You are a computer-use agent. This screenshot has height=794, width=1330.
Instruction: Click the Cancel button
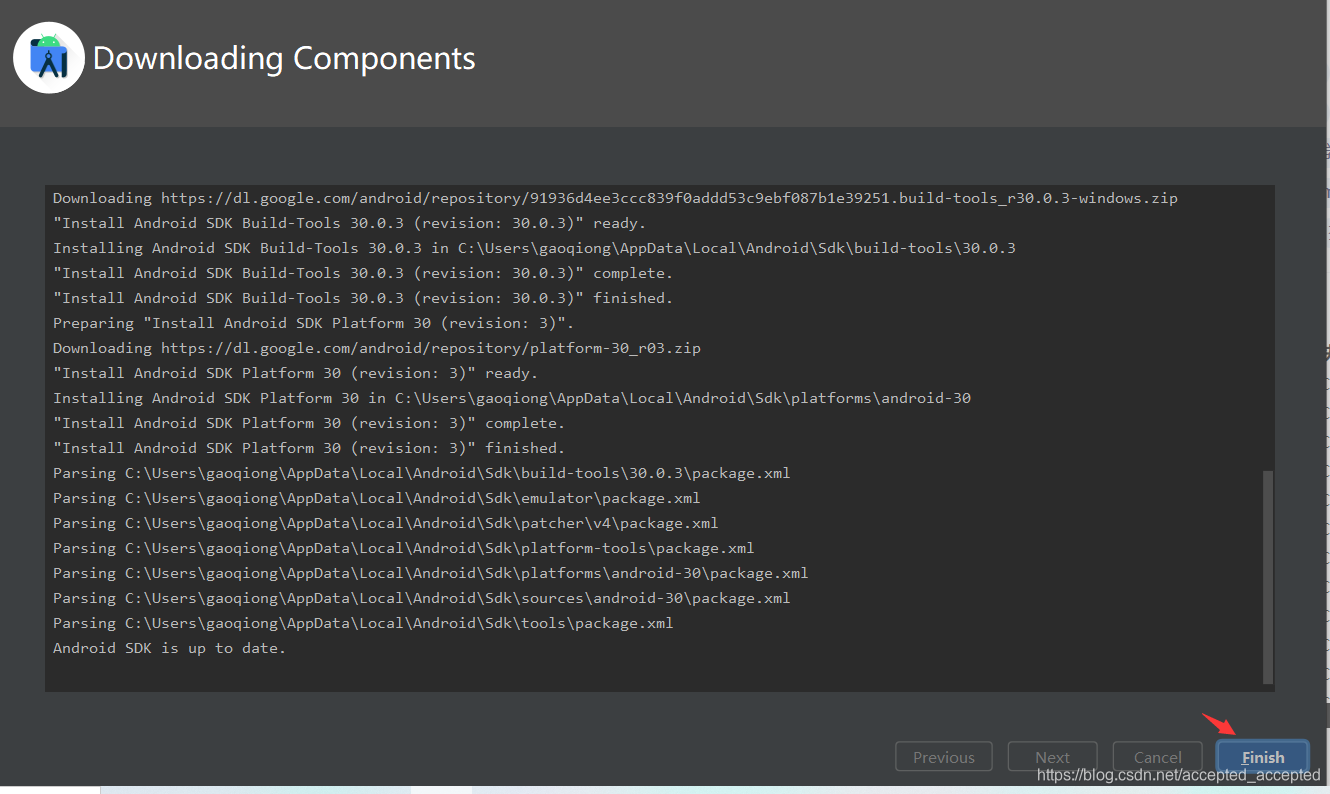(x=1158, y=757)
